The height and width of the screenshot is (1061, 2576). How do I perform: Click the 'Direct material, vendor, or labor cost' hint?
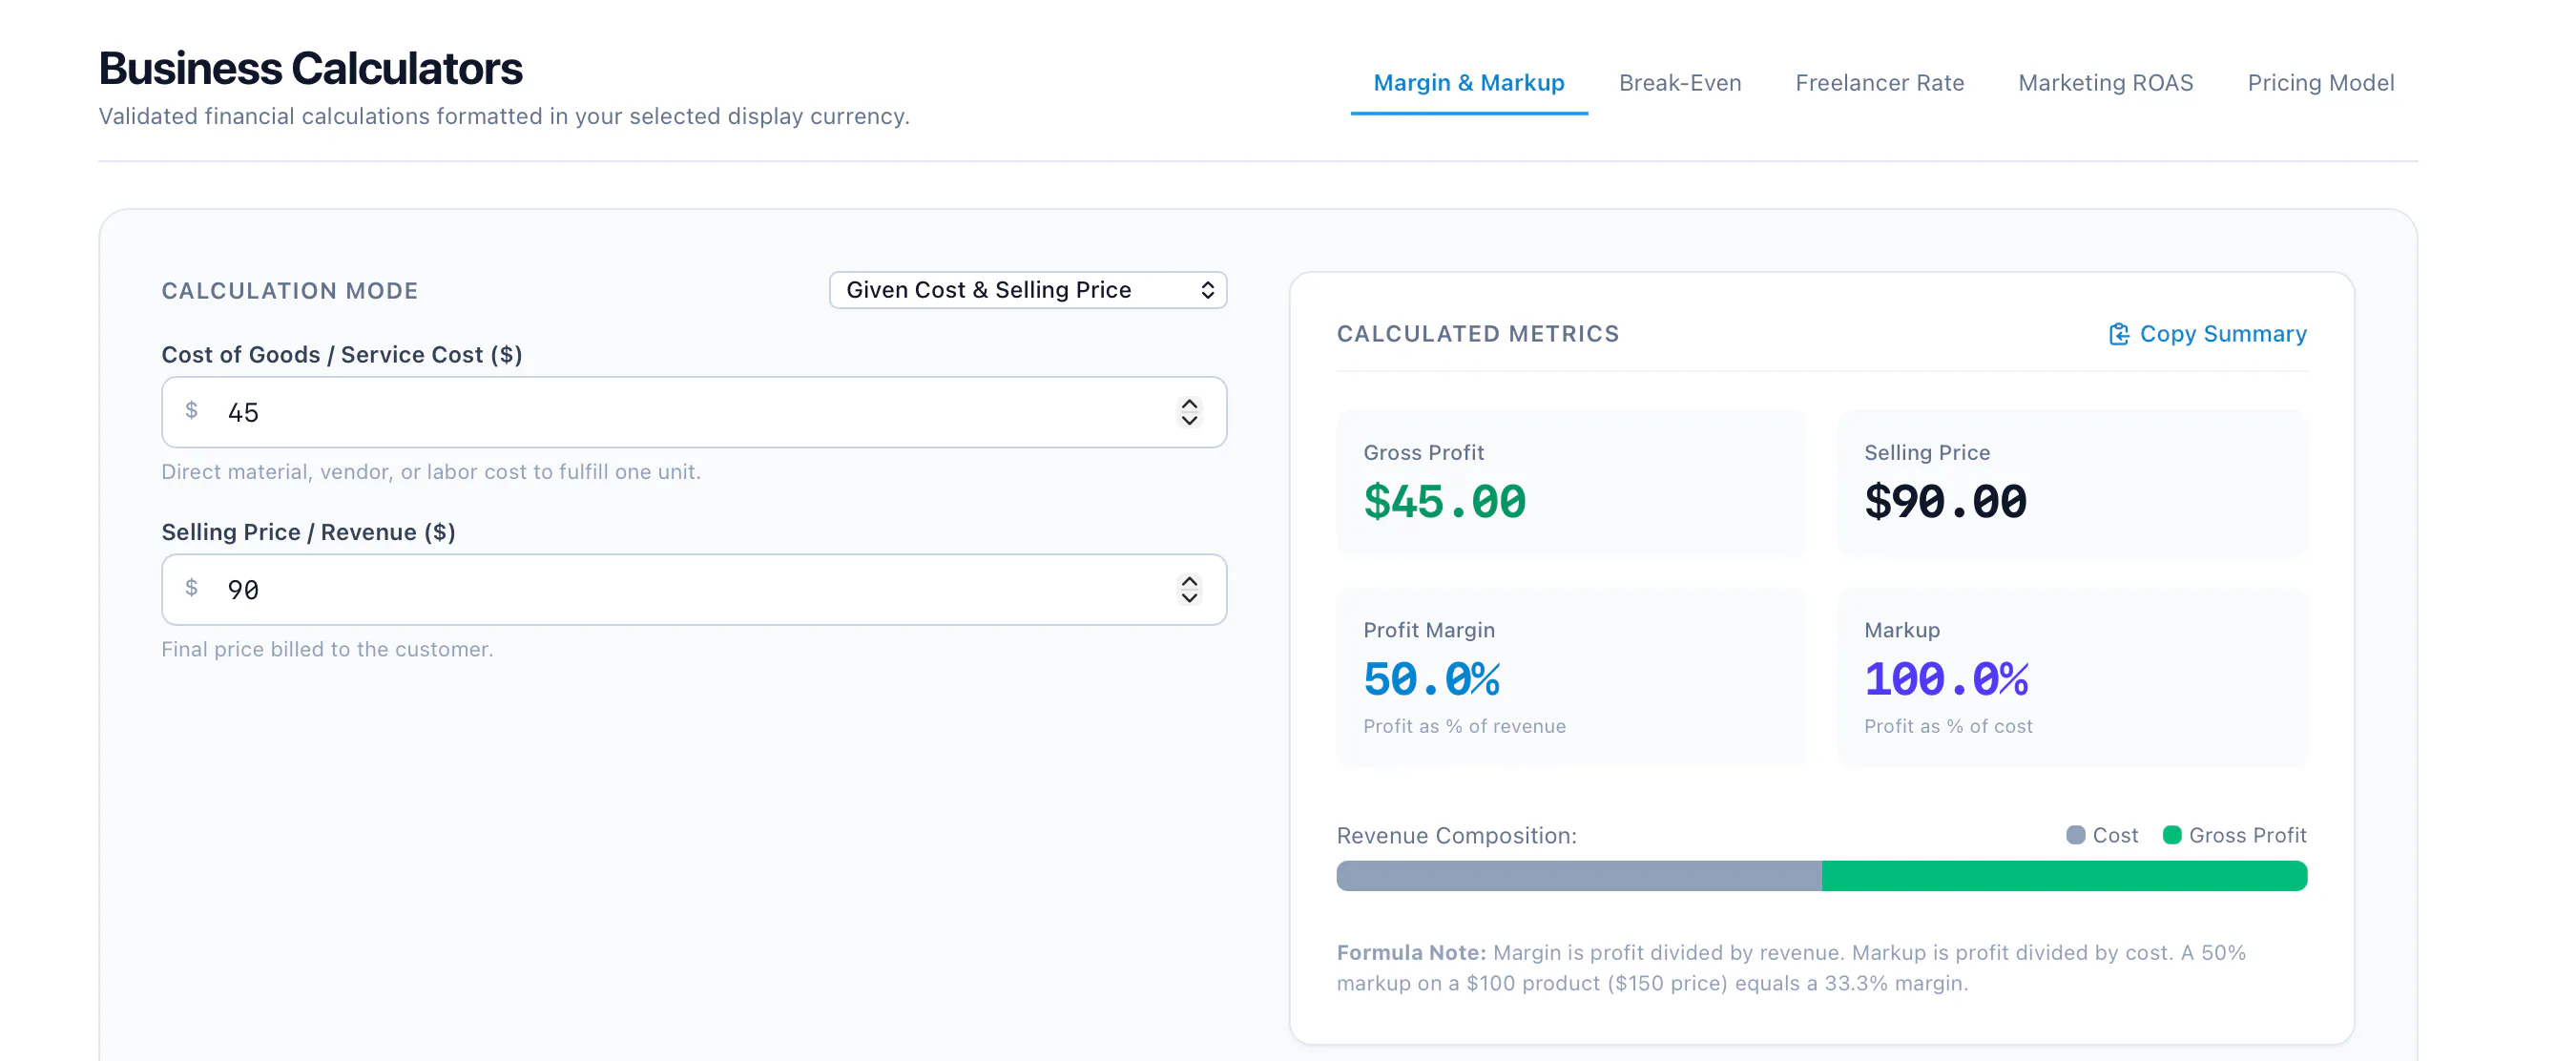[x=431, y=472]
